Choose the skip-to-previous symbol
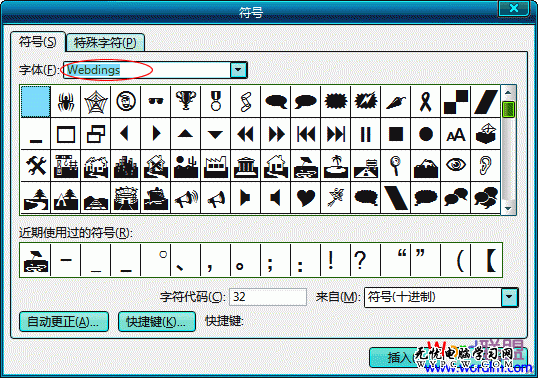The image size is (538, 378). (x=305, y=134)
